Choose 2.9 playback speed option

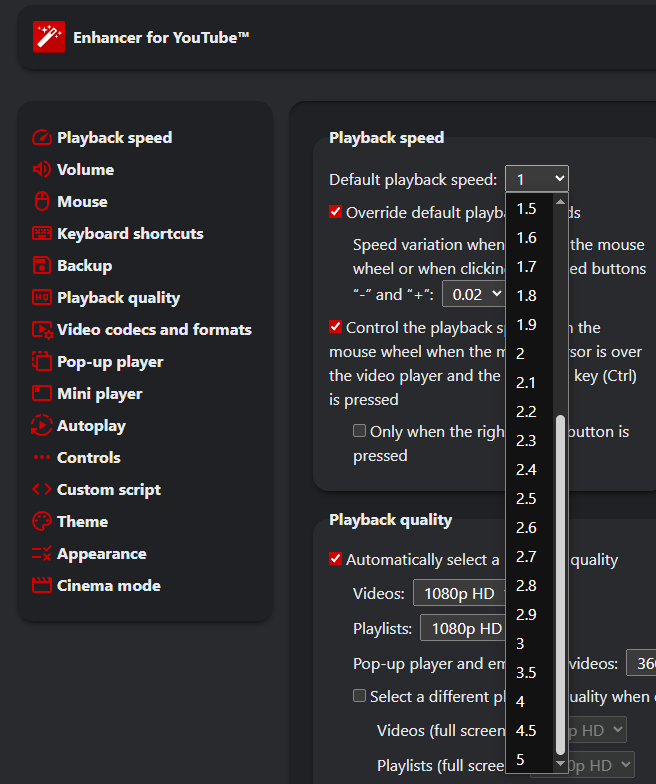[x=529, y=614]
